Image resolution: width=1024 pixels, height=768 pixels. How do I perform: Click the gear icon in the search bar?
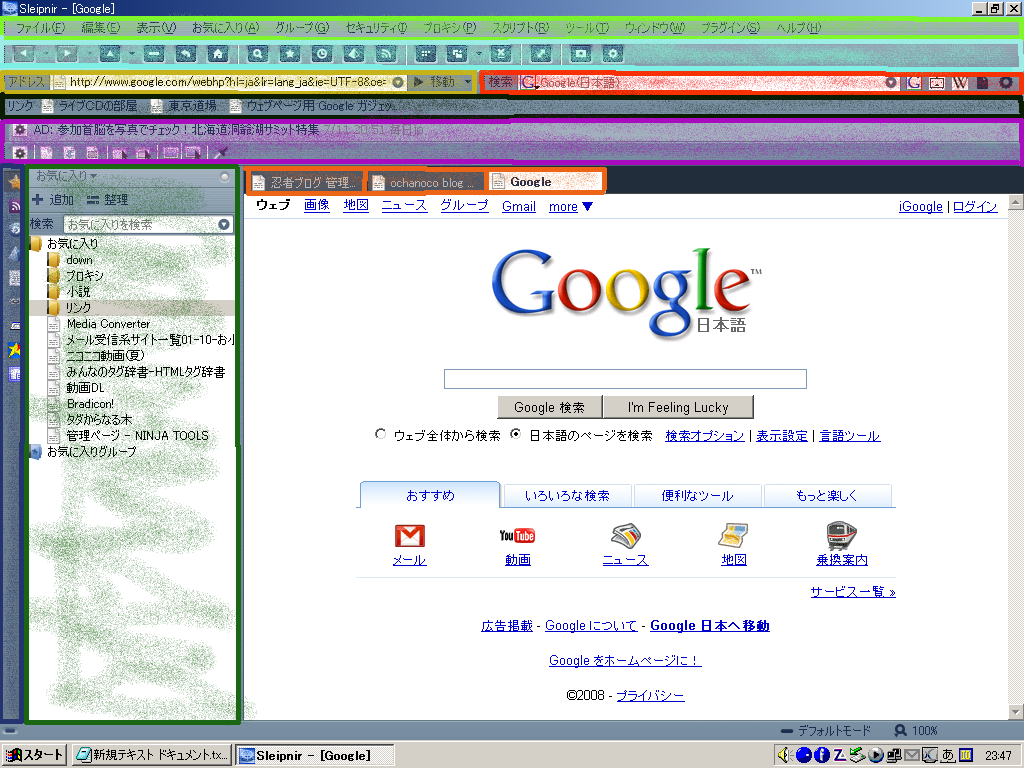coord(1006,82)
